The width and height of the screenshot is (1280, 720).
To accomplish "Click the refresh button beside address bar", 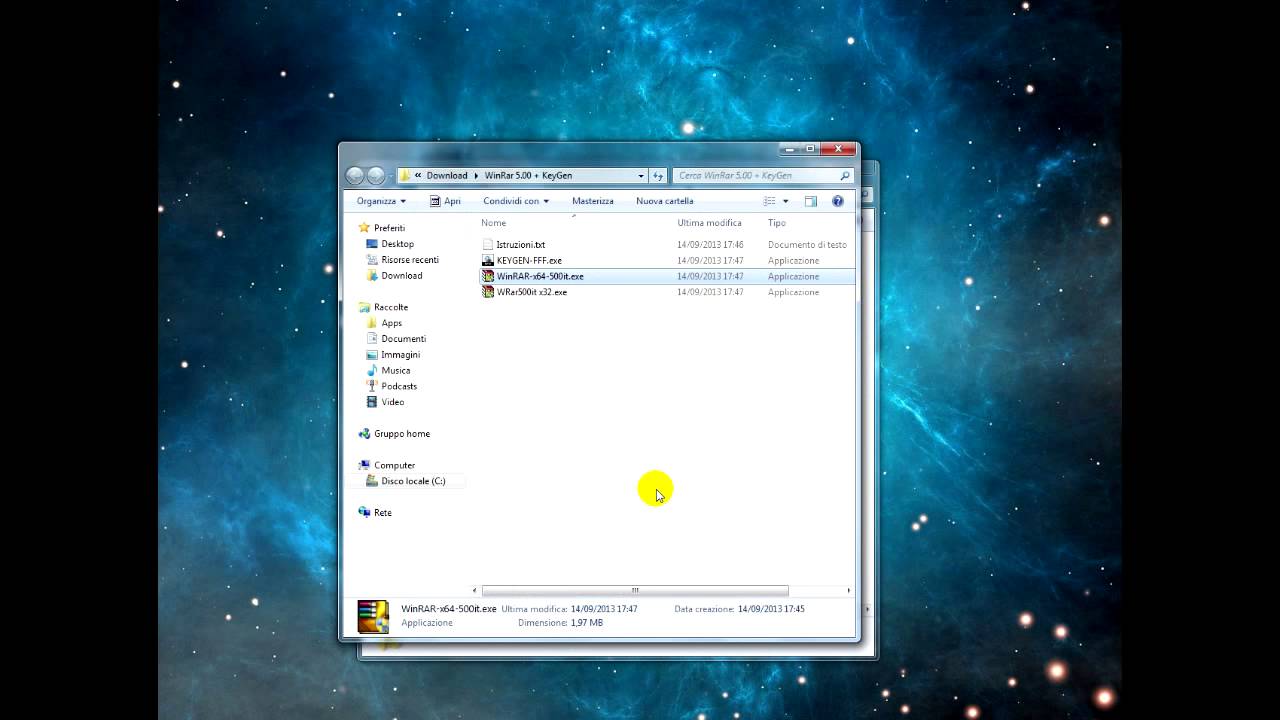I will [658, 175].
